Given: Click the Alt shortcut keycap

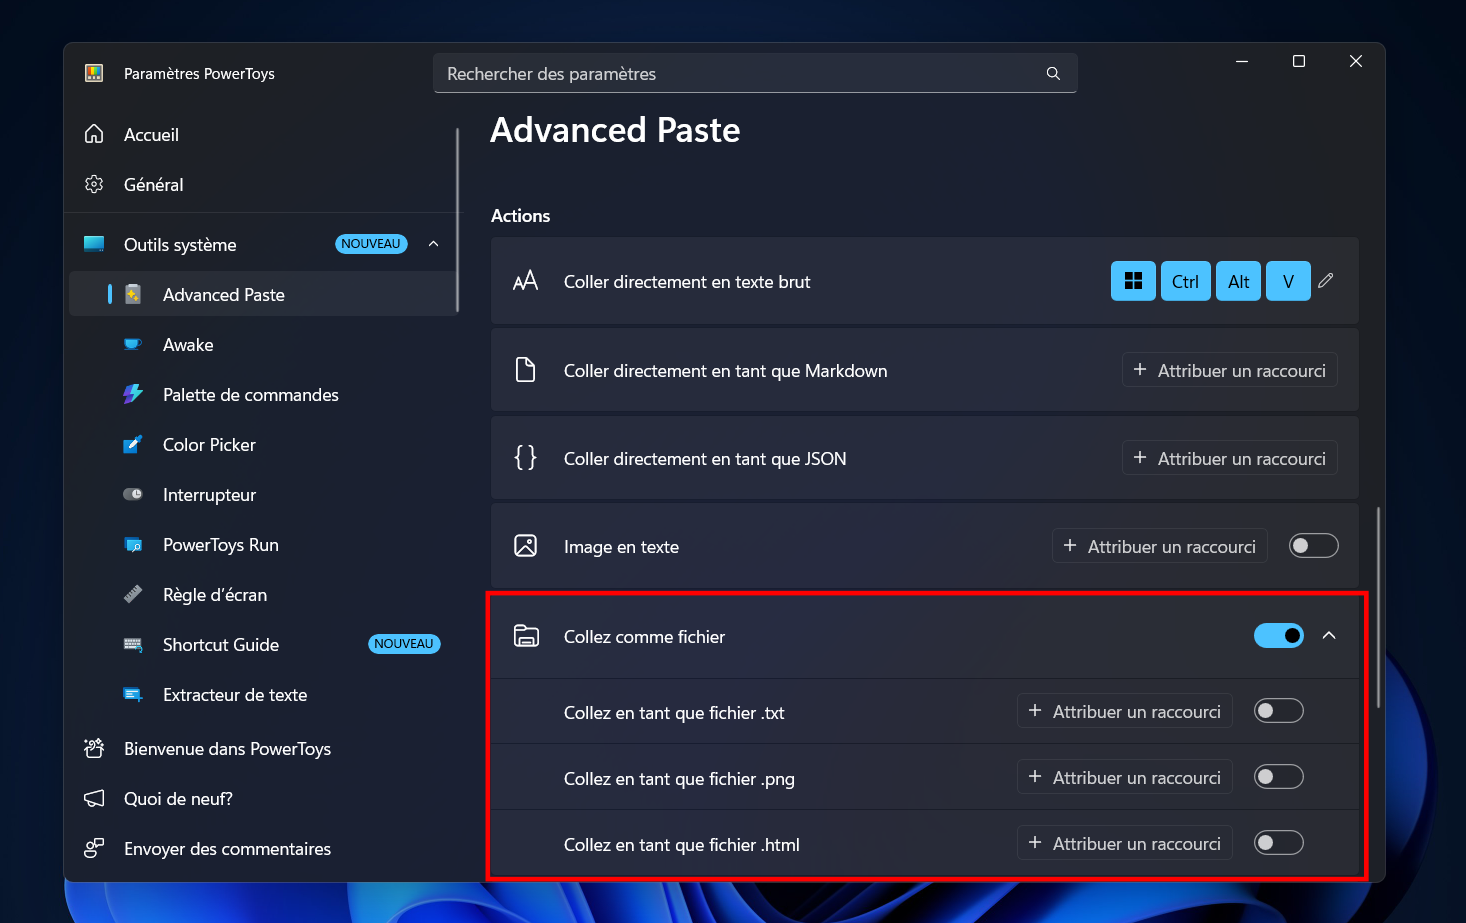Looking at the screenshot, I should 1239,281.
